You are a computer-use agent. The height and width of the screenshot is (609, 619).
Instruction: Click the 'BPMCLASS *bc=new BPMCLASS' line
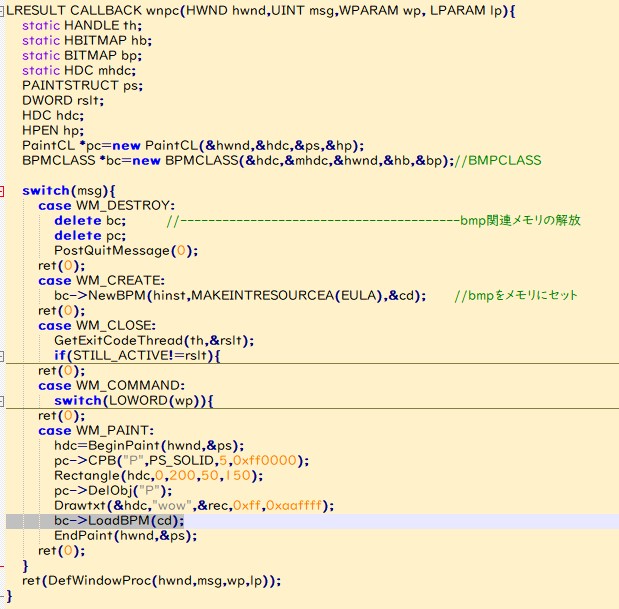(238, 161)
